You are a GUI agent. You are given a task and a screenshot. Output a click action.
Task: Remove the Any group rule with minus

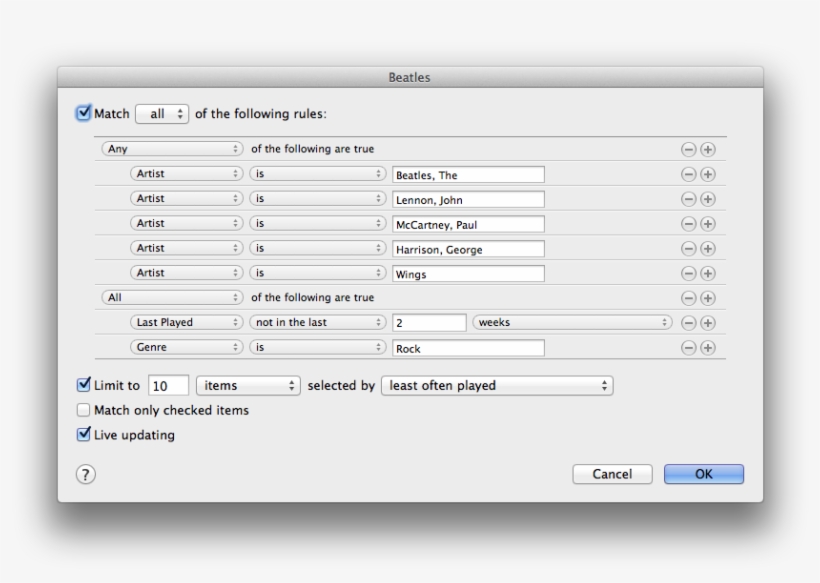(x=689, y=150)
